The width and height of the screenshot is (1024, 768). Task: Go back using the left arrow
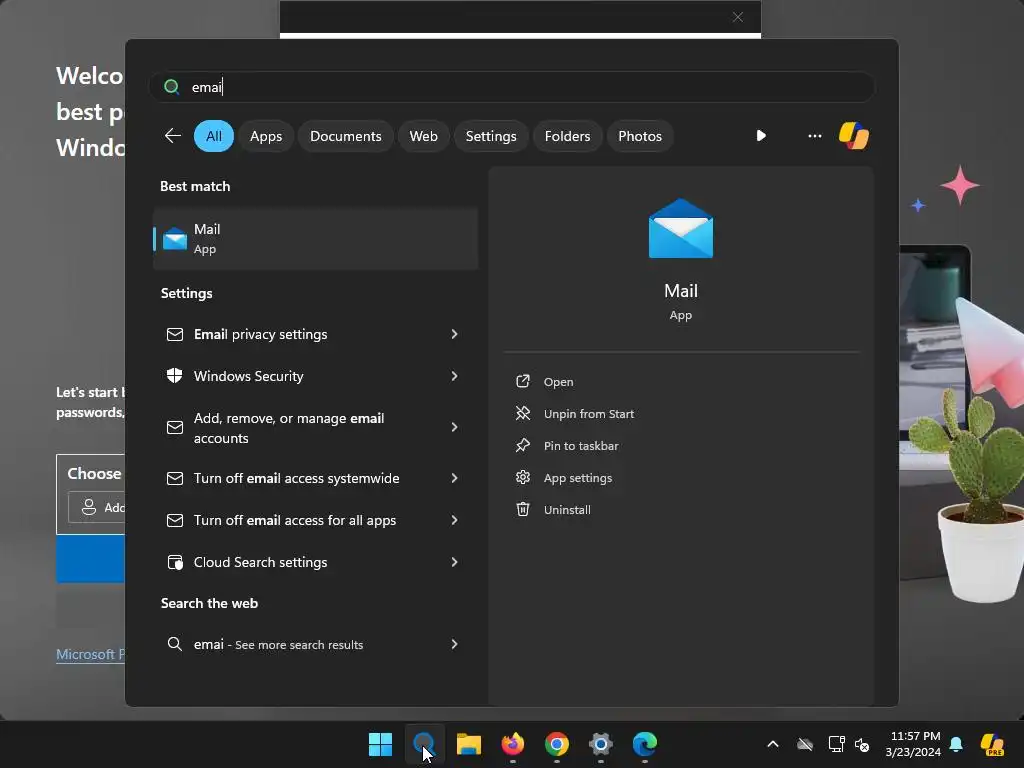pos(172,136)
